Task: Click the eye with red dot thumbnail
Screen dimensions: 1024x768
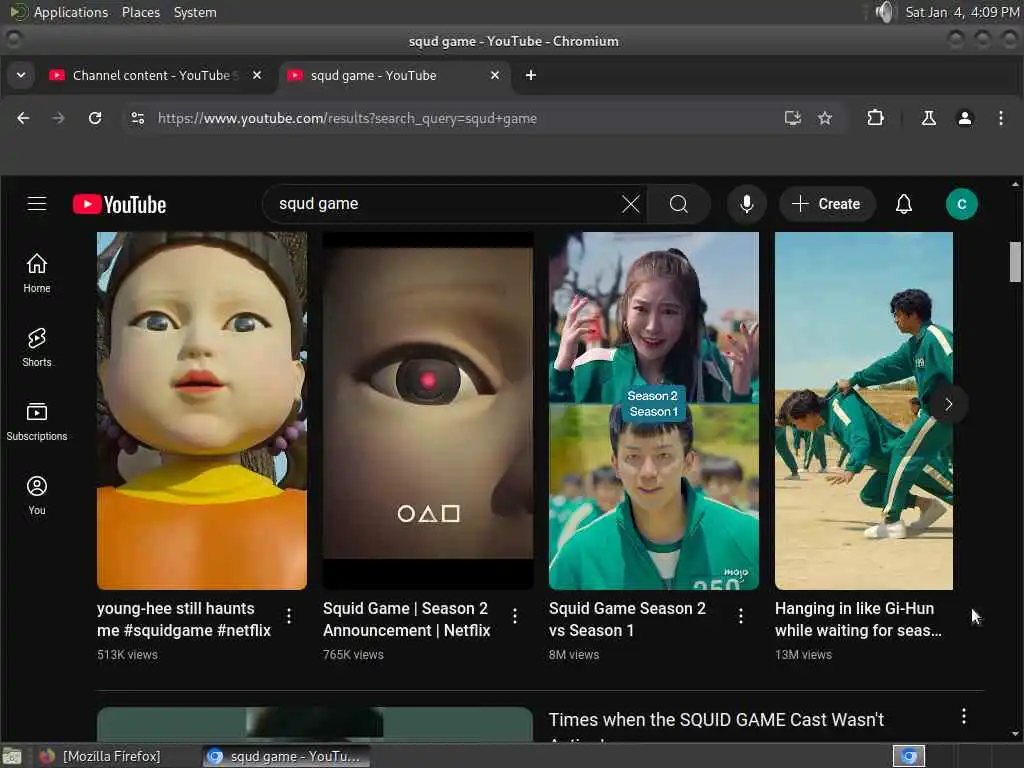Action: point(428,411)
